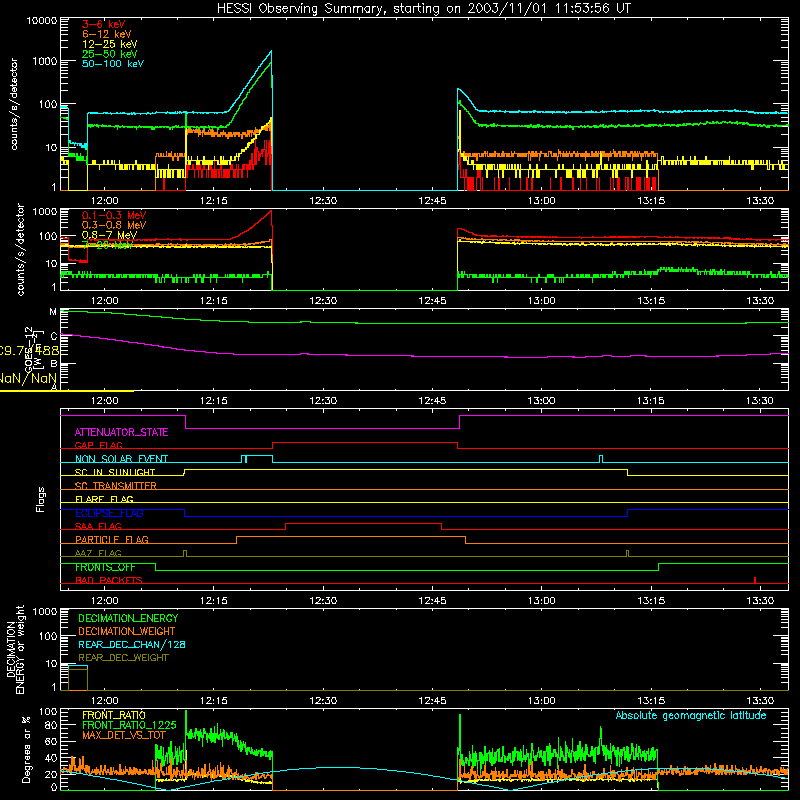This screenshot has width=800, height=800.
Task: Select the 0.1-0.3 MeV legend label
Action: [114, 215]
